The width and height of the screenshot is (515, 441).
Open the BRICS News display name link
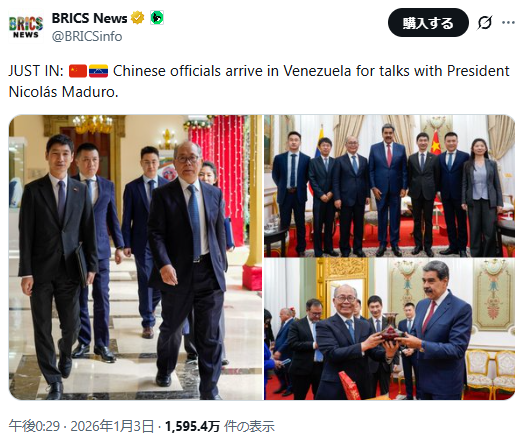pos(89,18)
